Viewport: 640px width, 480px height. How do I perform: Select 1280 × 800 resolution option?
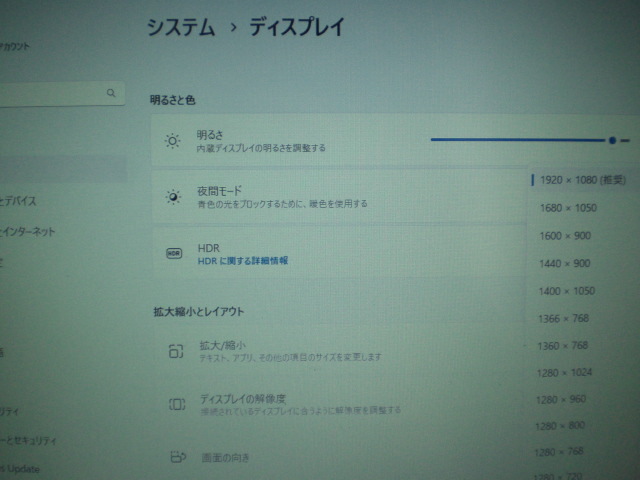(560, 426)
